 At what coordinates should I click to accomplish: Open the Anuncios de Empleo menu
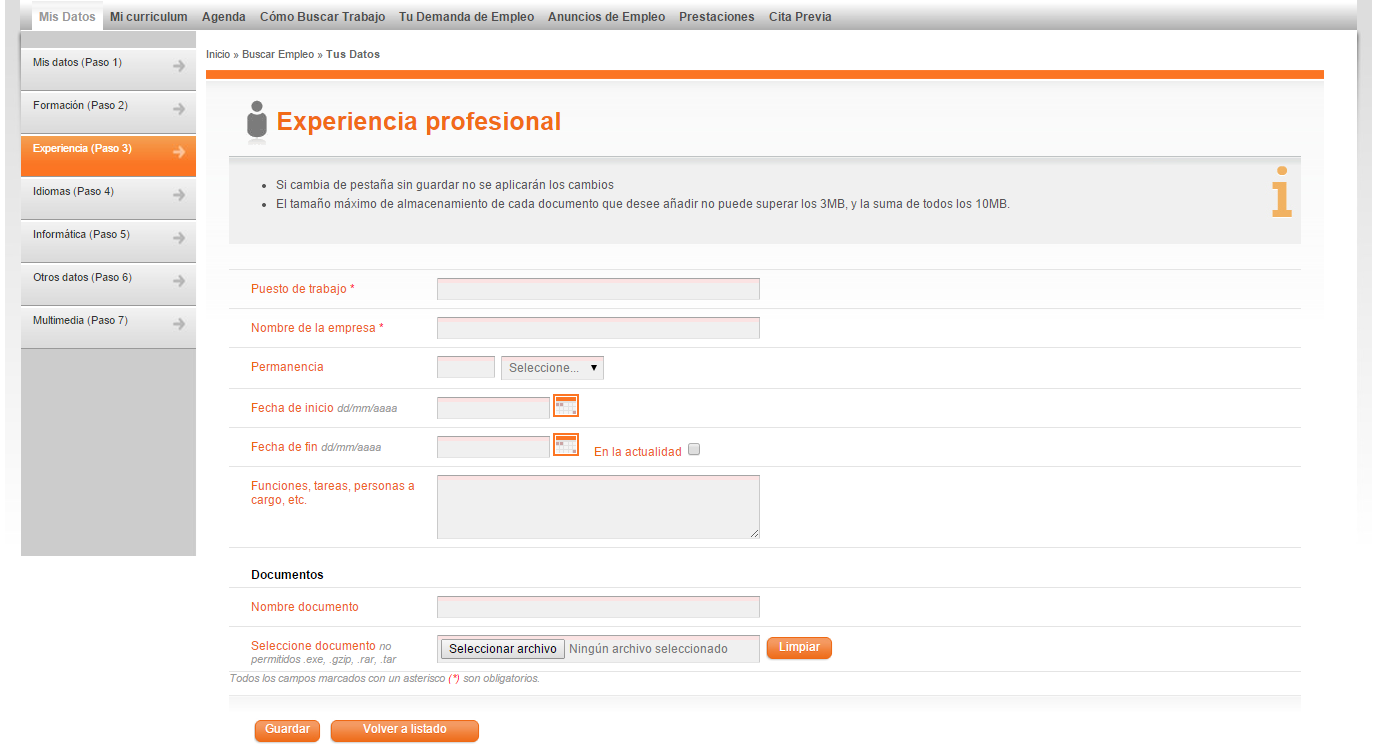606,17
